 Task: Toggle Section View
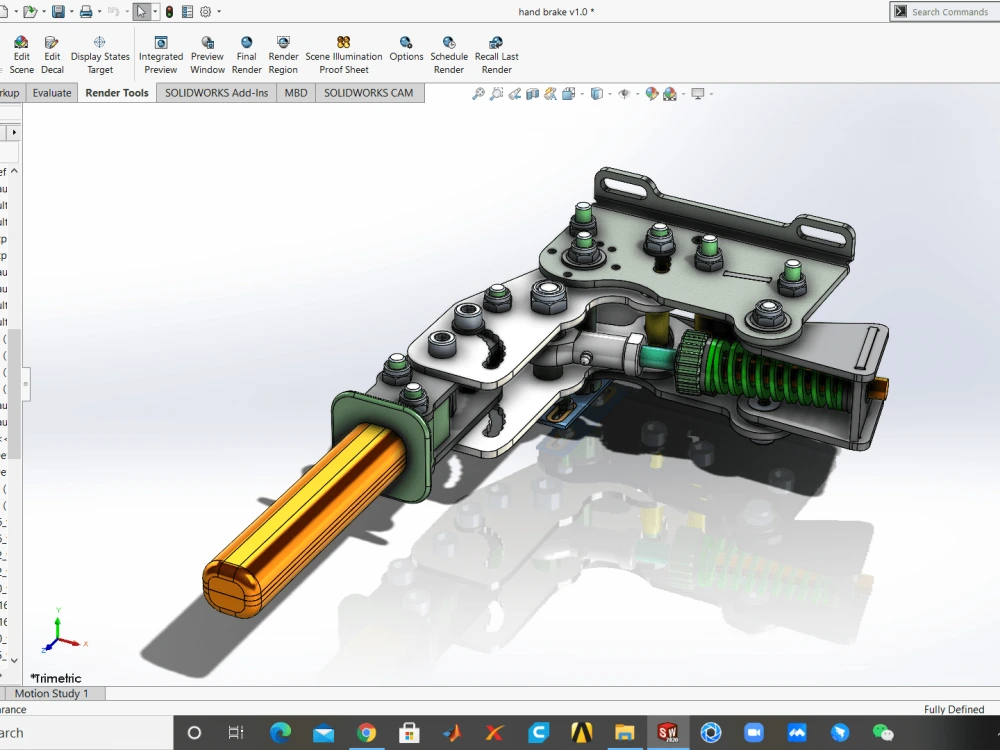click(532, 94)
